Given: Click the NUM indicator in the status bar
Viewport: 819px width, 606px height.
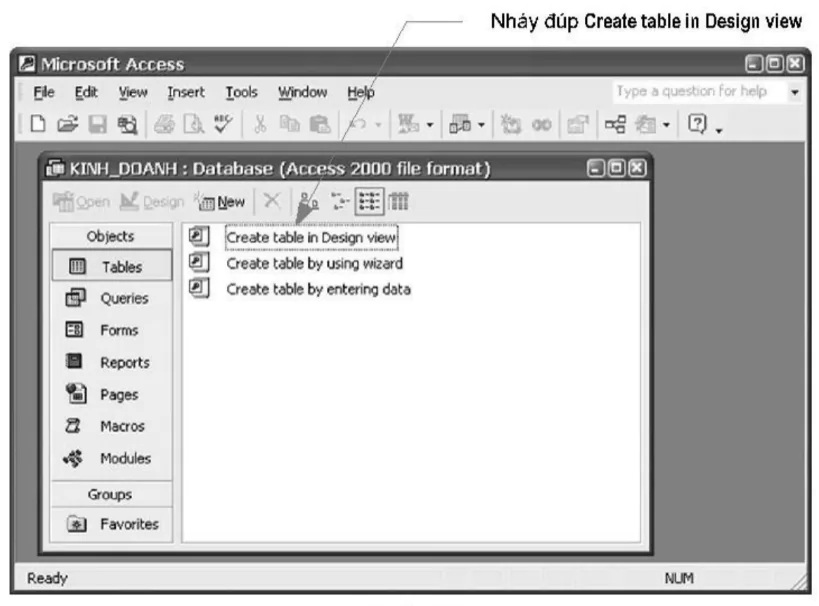Looking at the screenshot, I should [679, 578].
